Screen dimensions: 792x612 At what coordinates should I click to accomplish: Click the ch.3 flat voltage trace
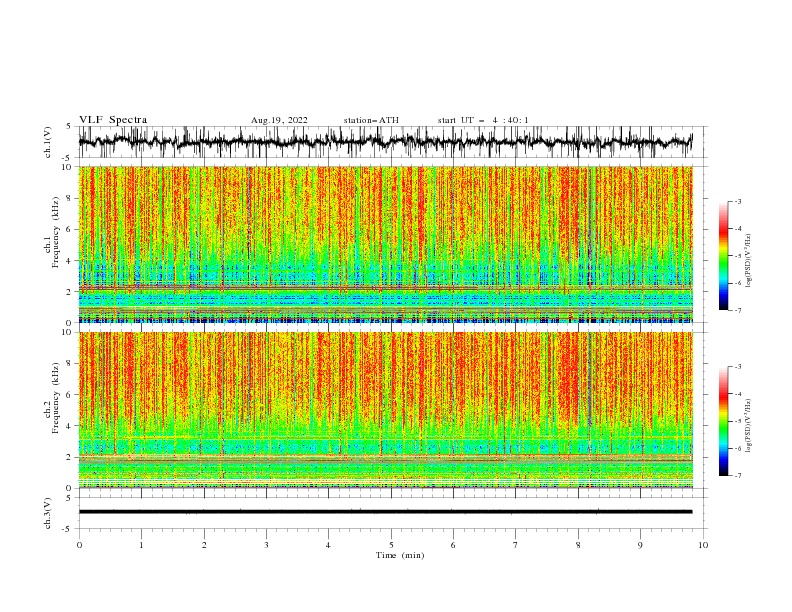pos(386,512)
